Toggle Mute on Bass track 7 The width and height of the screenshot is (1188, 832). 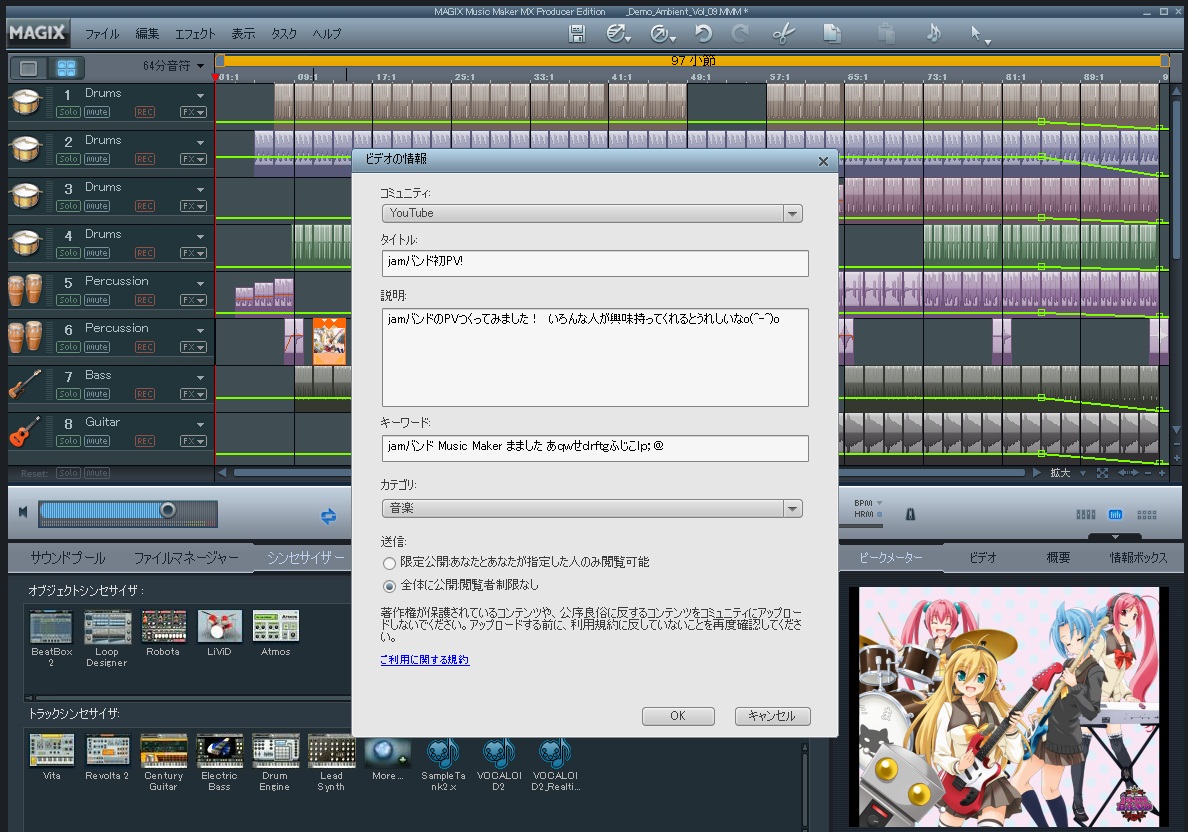pyautogui.click(x=96, y=394)
